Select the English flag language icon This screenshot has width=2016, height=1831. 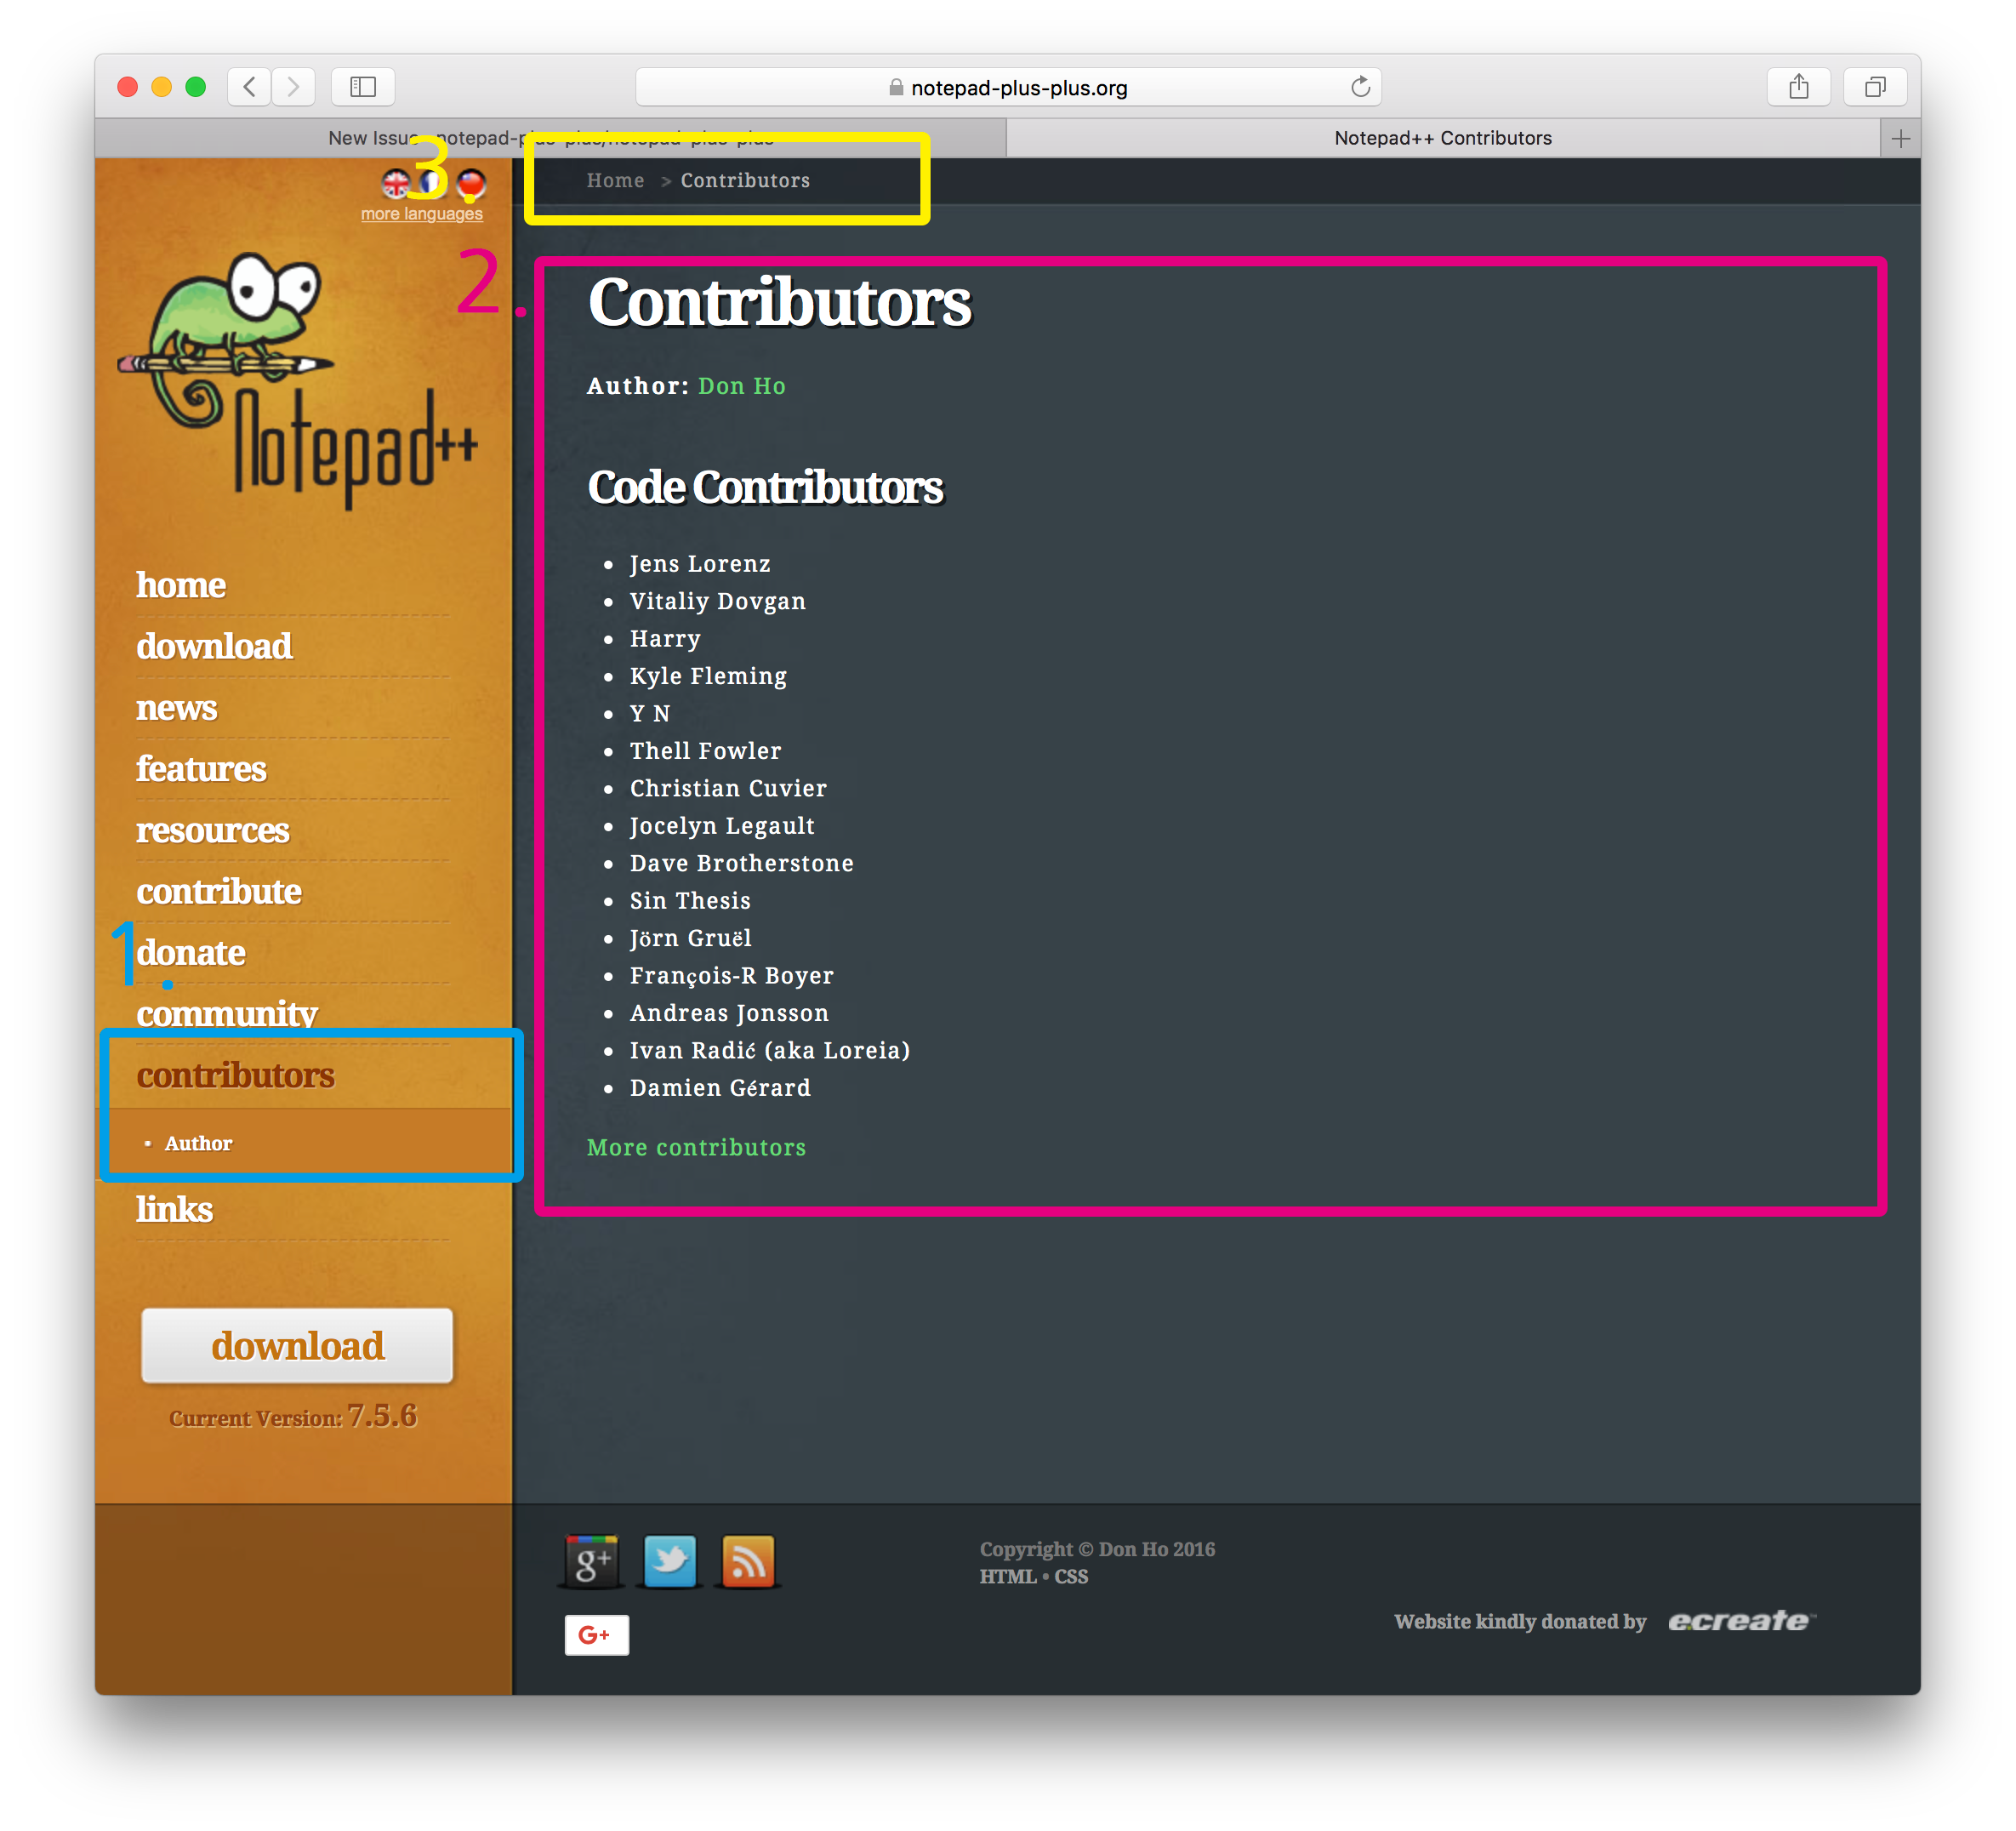coord(396,183)
